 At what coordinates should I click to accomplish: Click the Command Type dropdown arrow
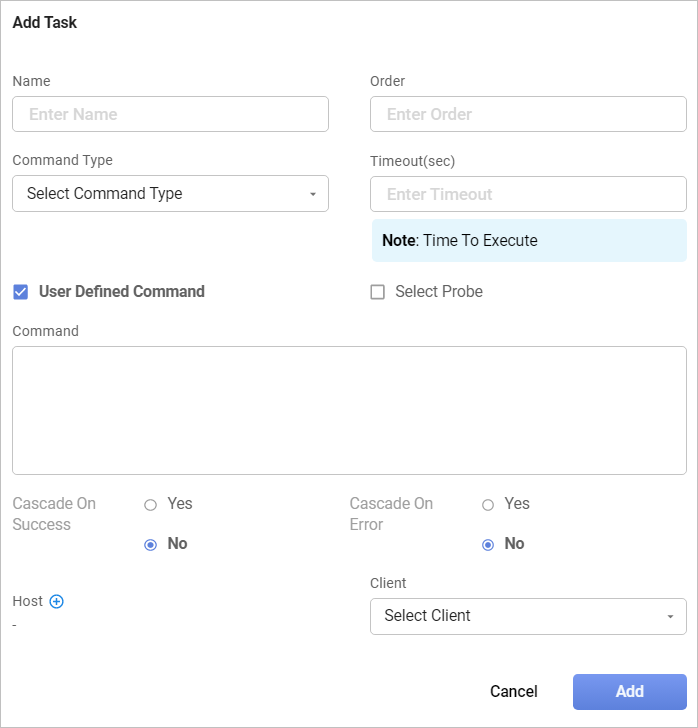(313, 194)
